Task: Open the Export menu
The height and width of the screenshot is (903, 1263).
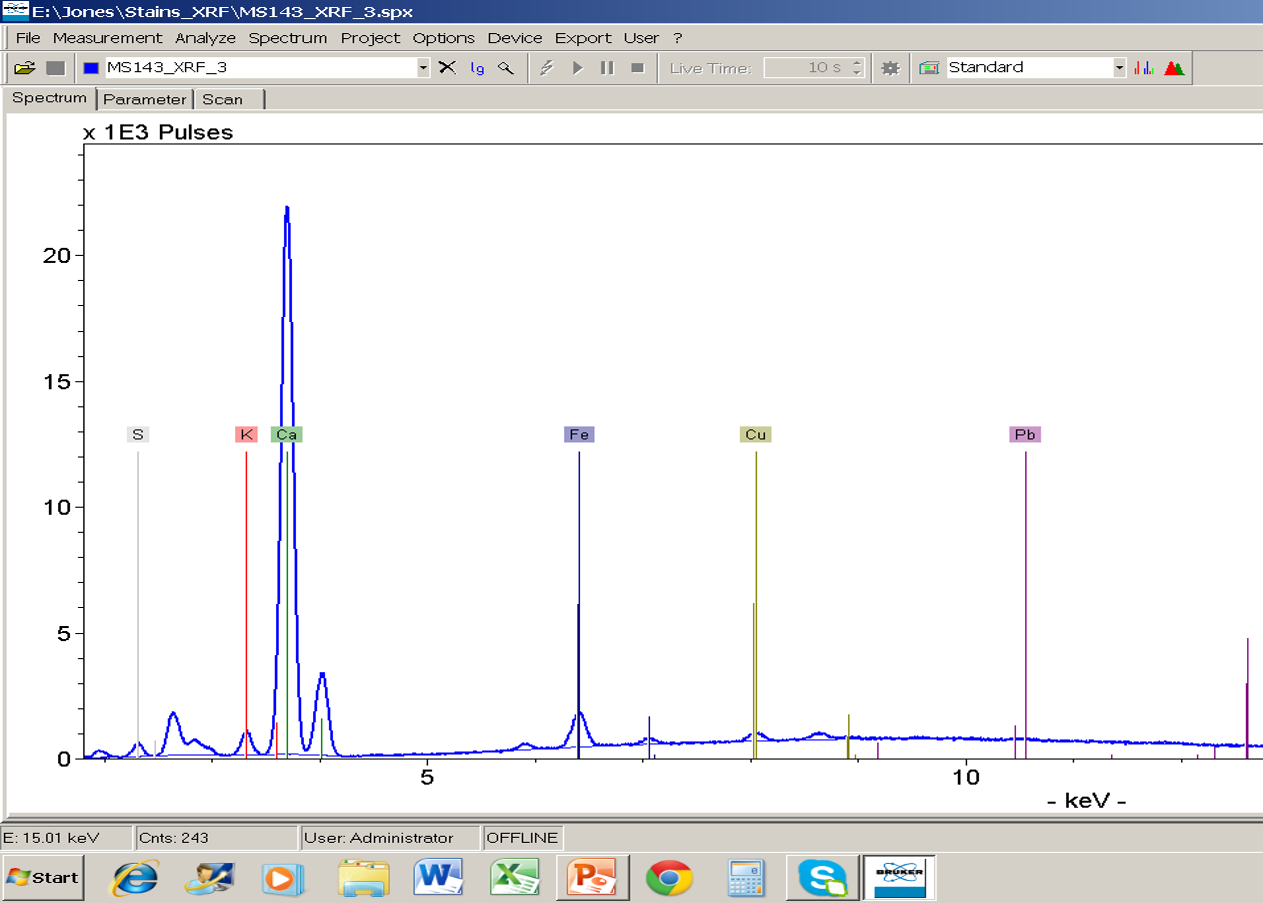Action: click(x=583, y=38)
